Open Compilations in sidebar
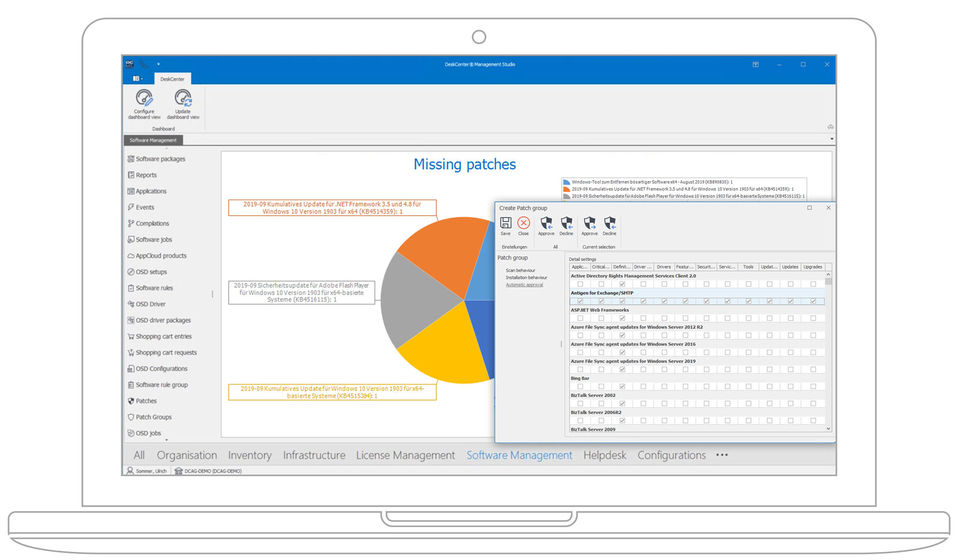The width and height of the screenshot is (960, 560). (148, 223)
